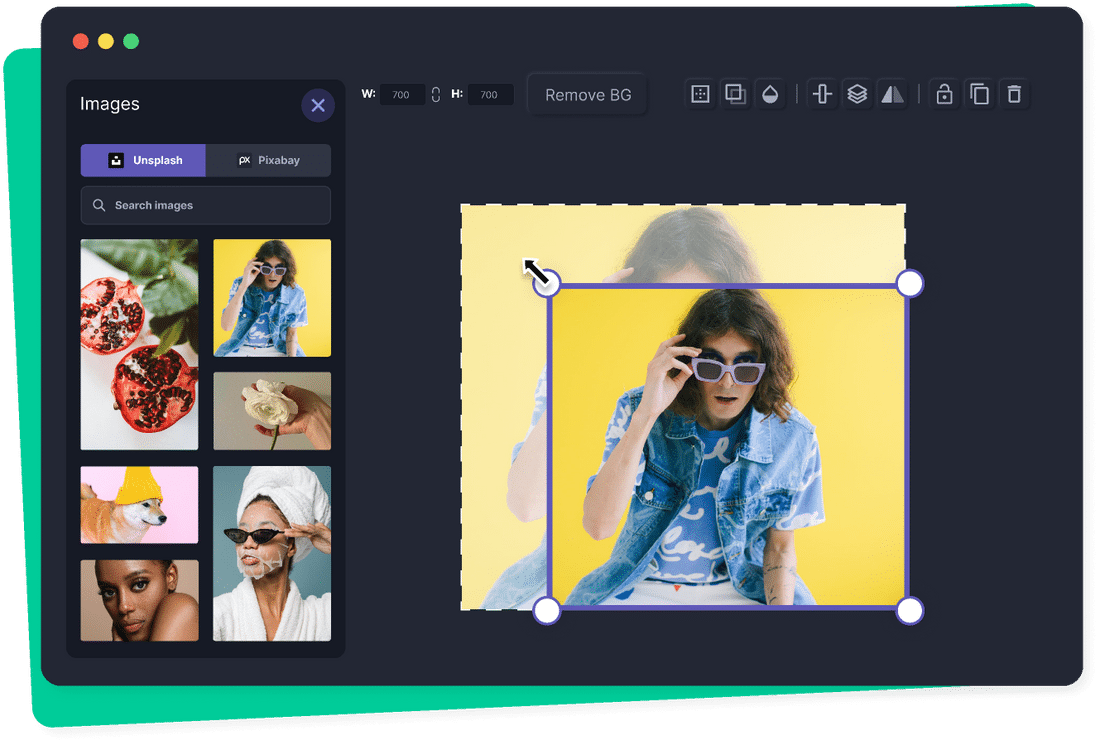Switch to the Unsplash tab
Screen dimensions: 1100x745
click(143, 160)
